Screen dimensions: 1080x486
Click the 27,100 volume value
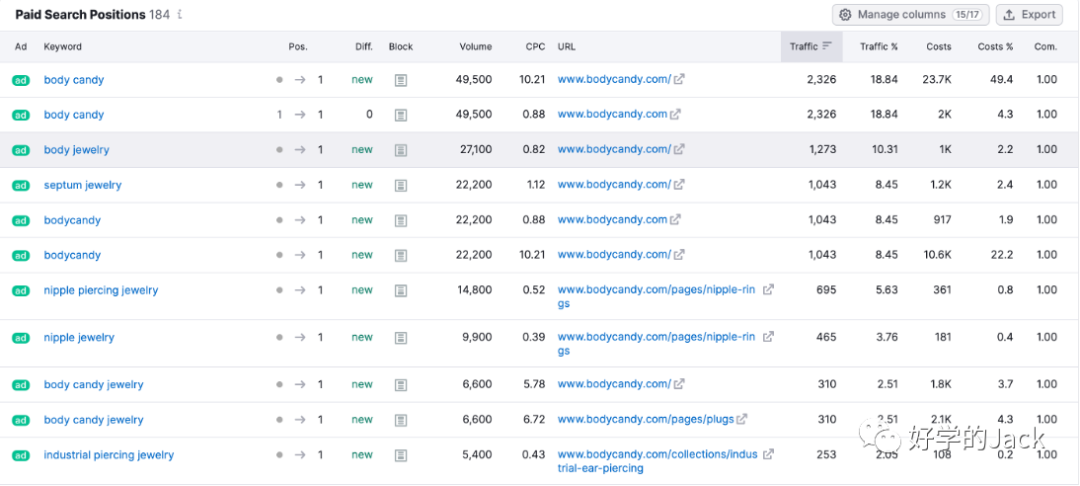(476, 149)
